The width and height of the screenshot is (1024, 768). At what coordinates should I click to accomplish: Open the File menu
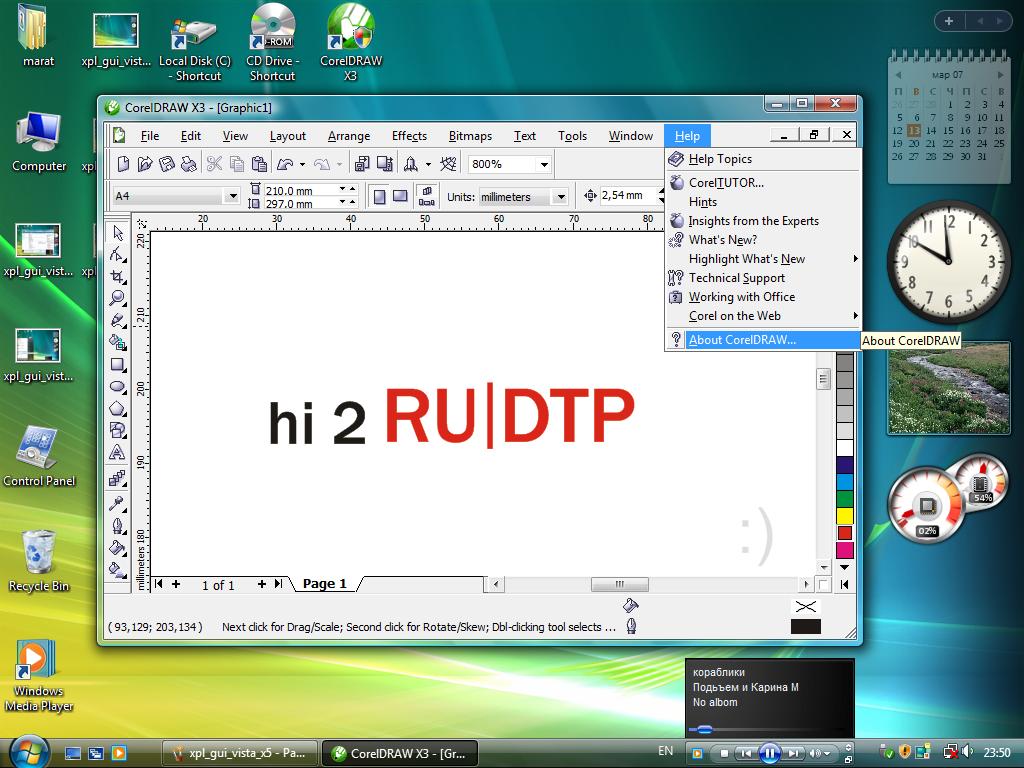[150, 136]
